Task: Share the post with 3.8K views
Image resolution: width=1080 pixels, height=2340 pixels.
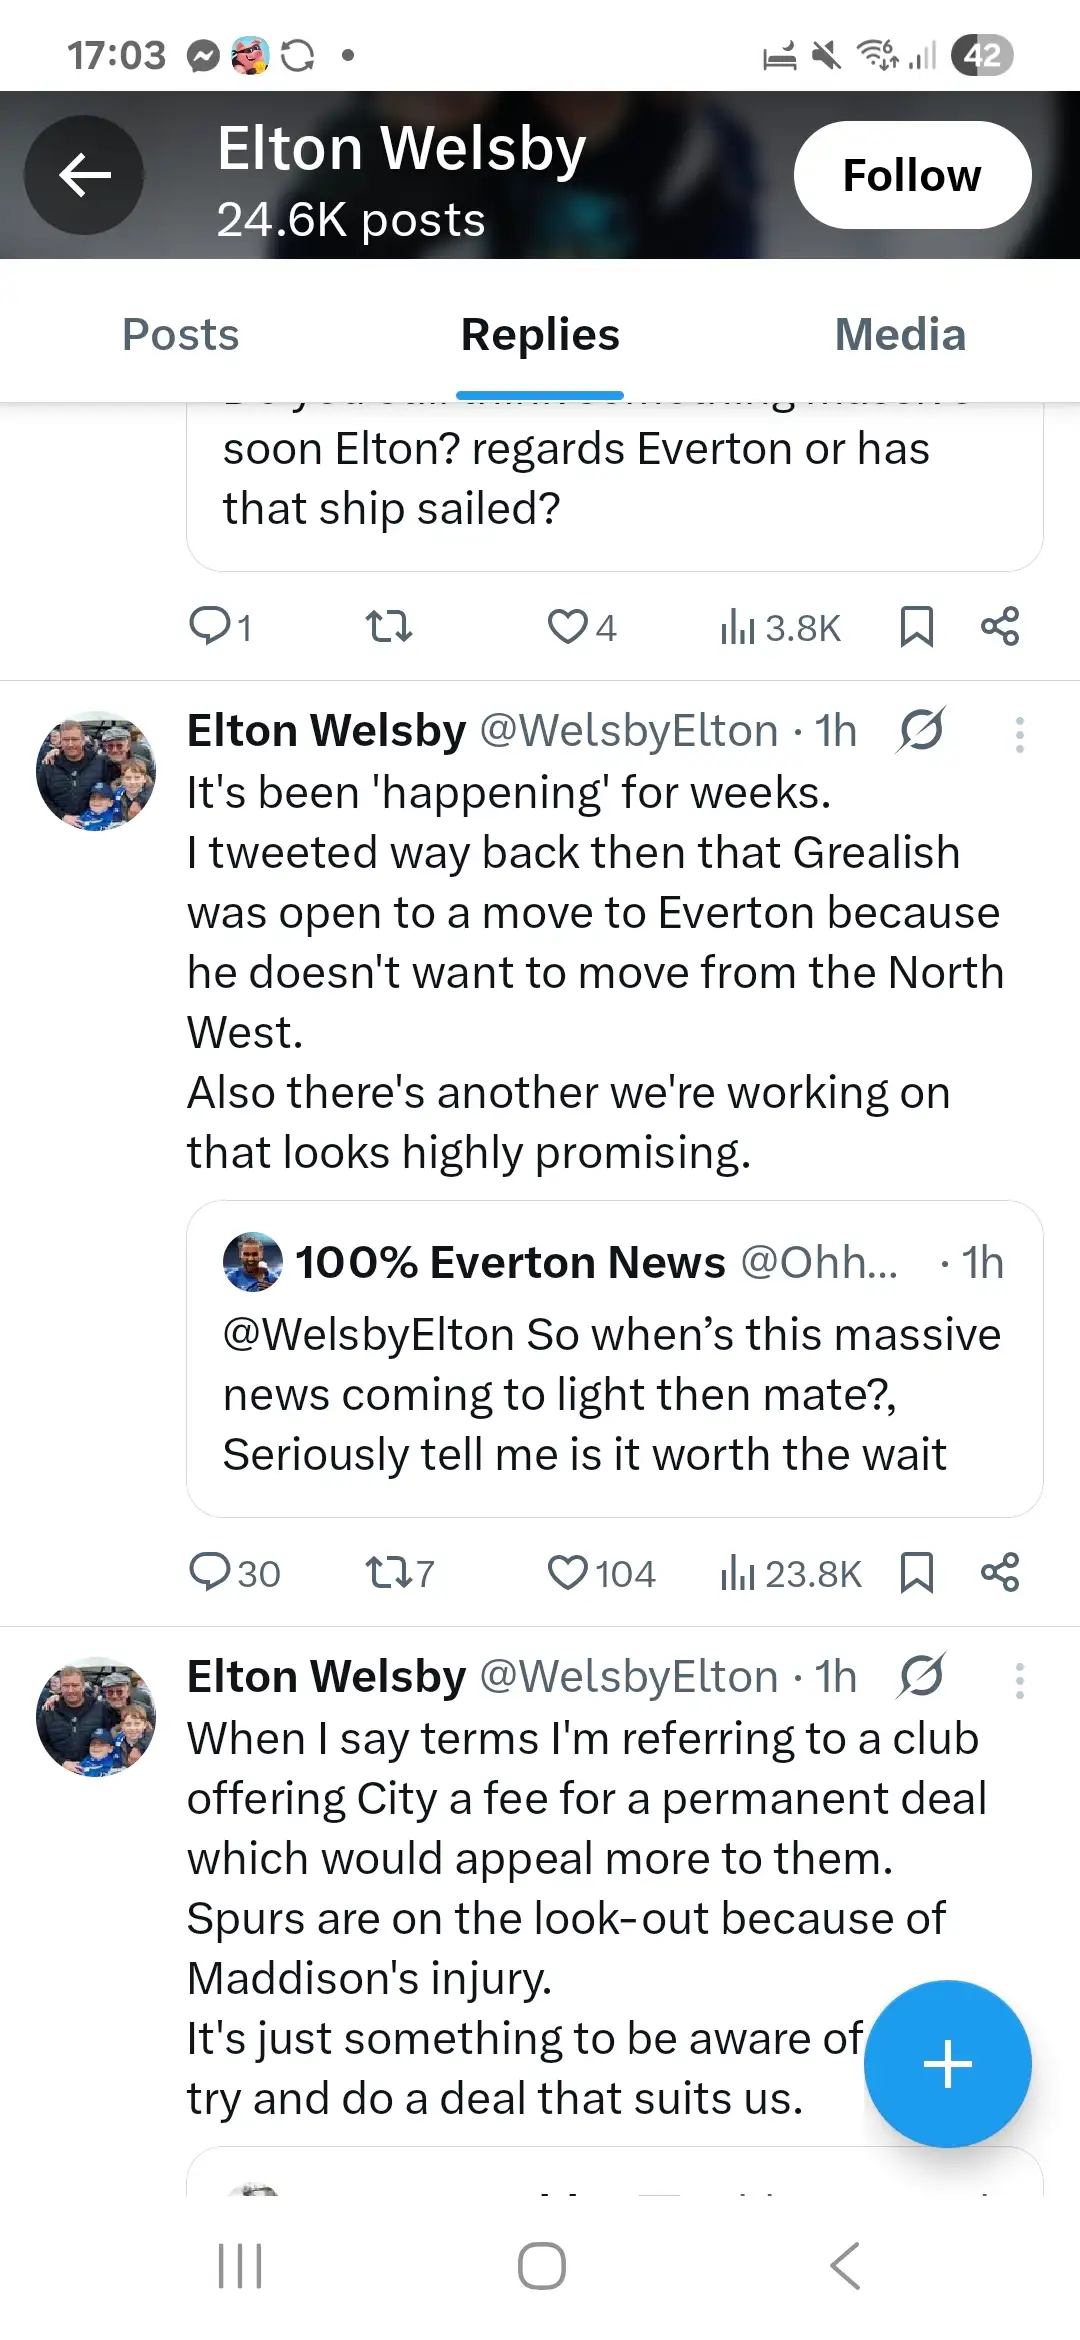Action: point(1000,627)
